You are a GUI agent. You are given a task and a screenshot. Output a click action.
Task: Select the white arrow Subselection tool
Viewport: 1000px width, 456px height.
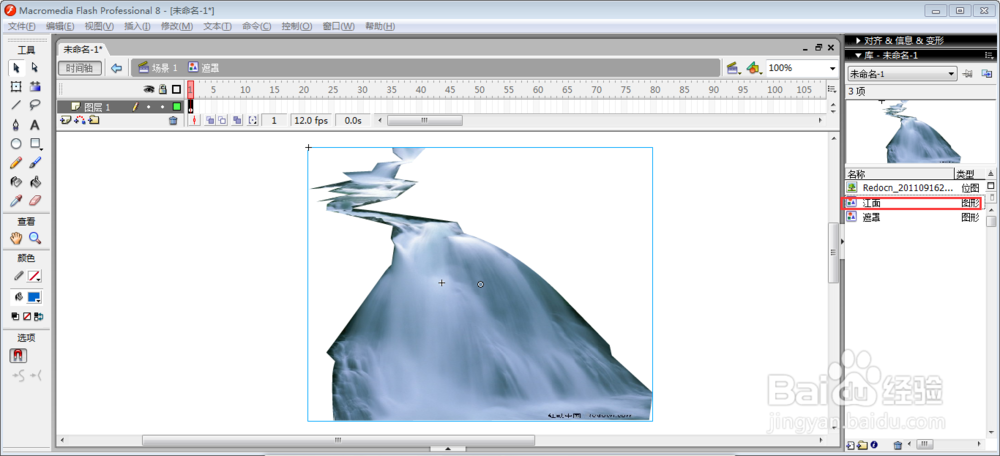pyautogui.click(x=35, y=68)
